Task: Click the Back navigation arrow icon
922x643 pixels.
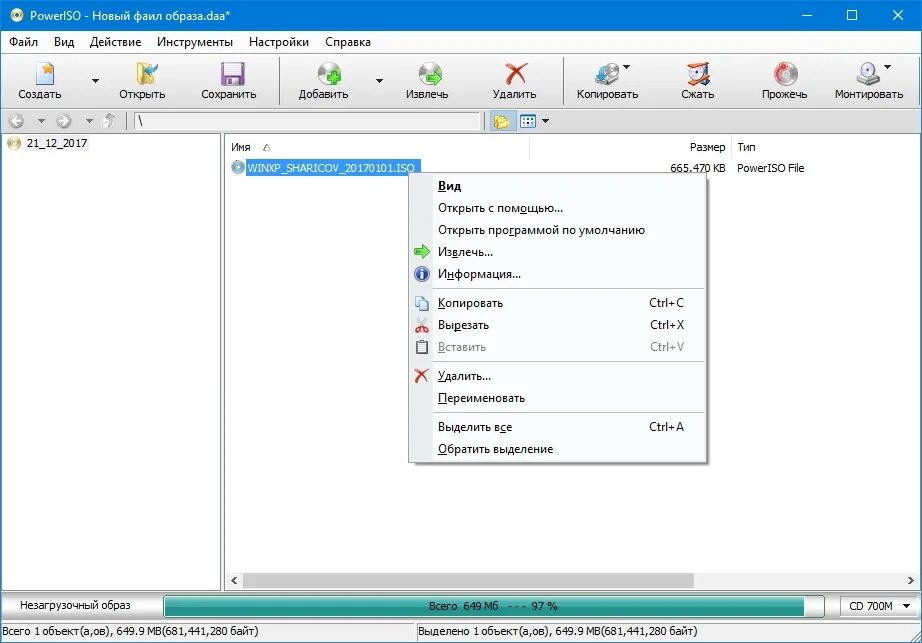Action: [16, 121]
